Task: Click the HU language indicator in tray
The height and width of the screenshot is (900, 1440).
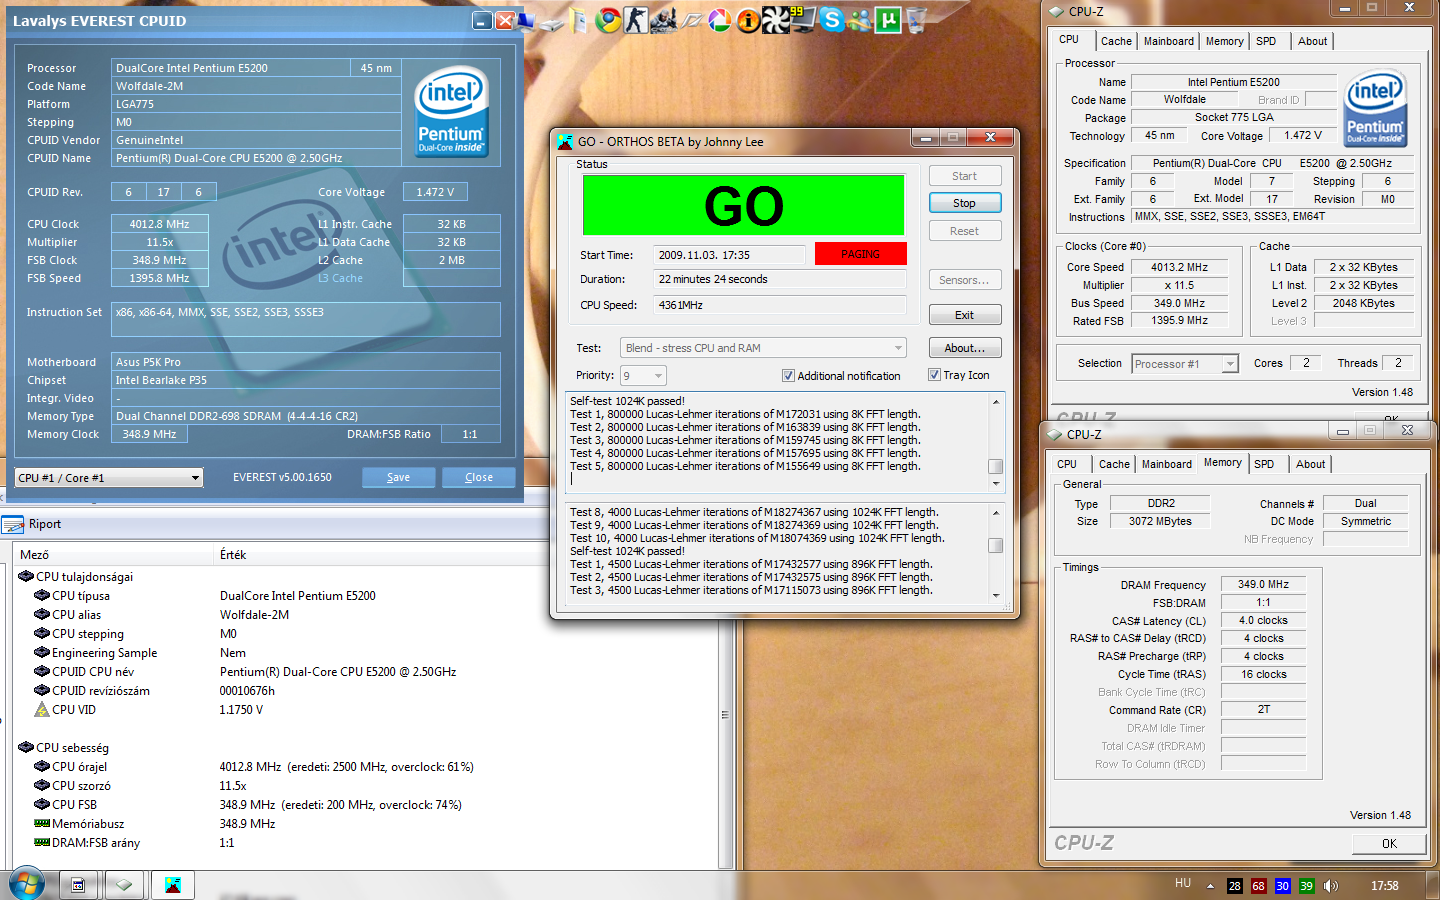Action: coord(1183,883)
